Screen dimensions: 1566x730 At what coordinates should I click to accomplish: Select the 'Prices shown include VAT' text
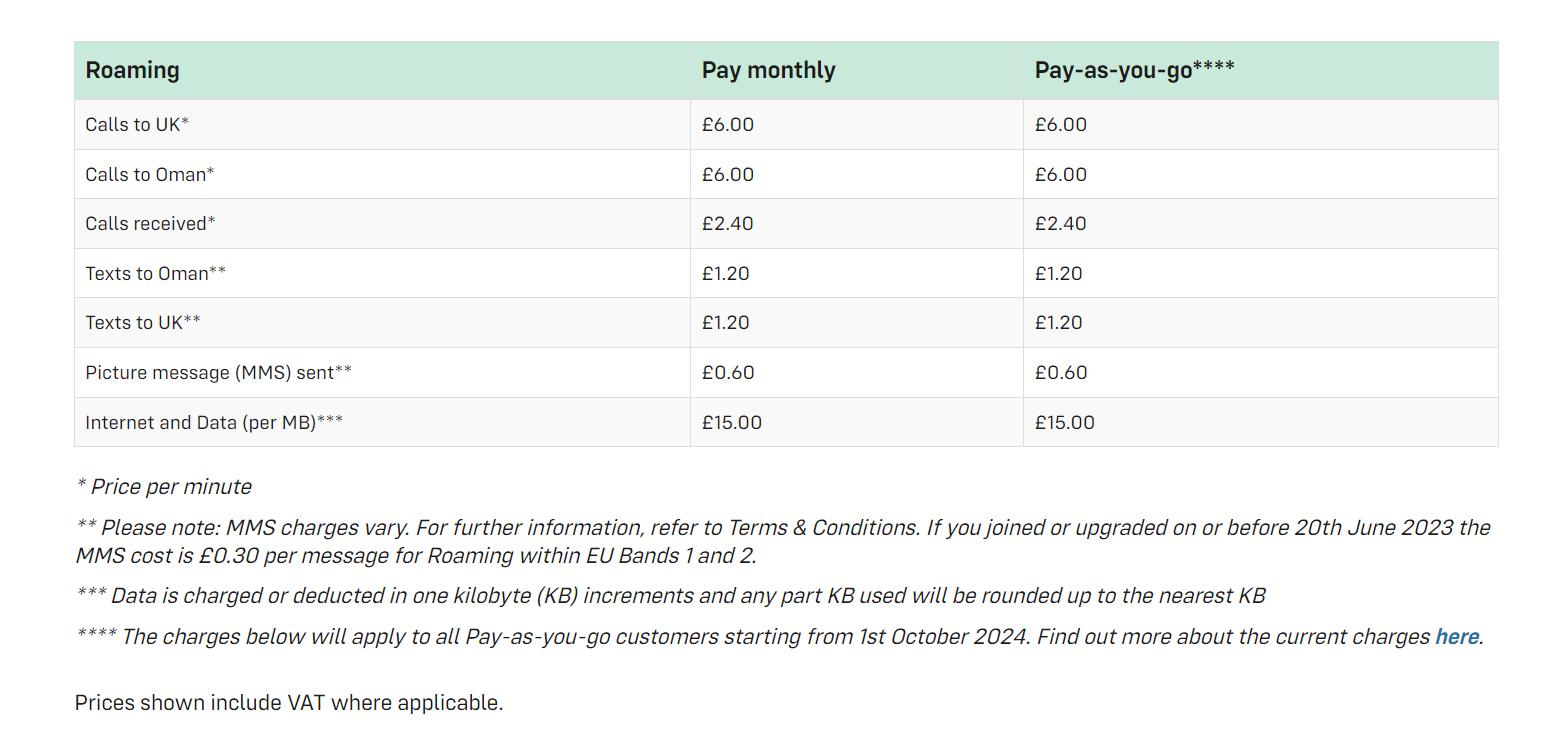click(289, 703)
